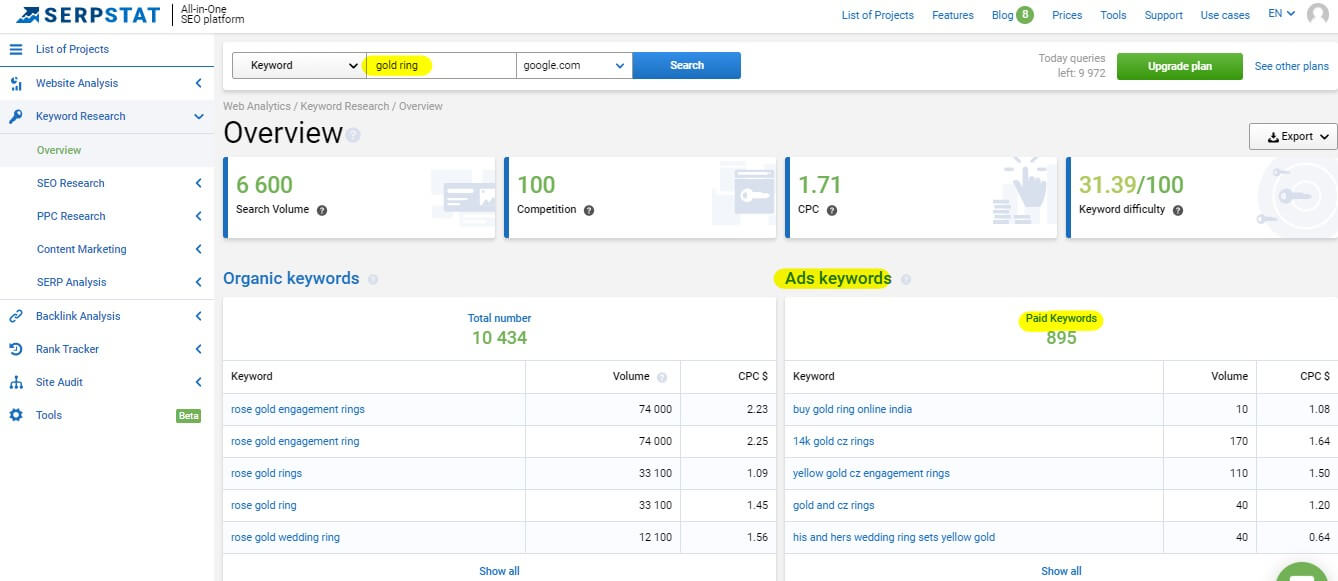This screenshot has height=581, width=1338.
Task: Open the EN language dropdown
Action: click(x=1281, y=14)
